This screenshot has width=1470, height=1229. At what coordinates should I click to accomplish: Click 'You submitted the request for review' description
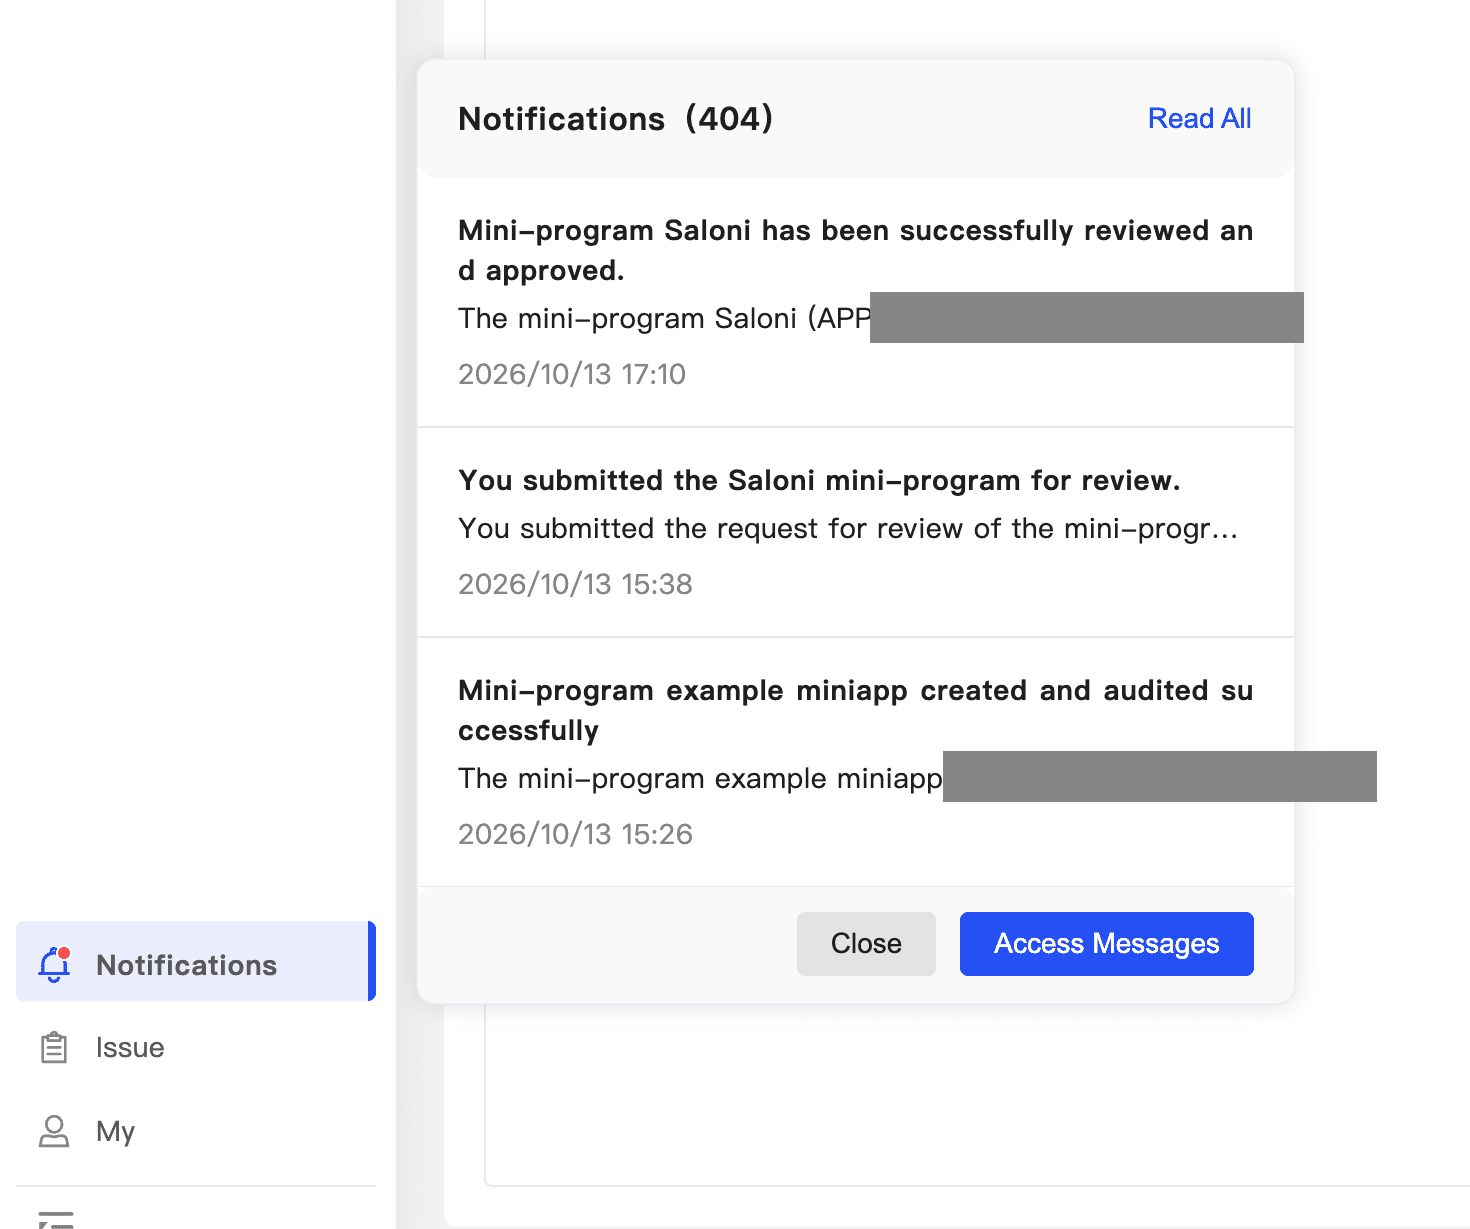(x=848, y=528)
